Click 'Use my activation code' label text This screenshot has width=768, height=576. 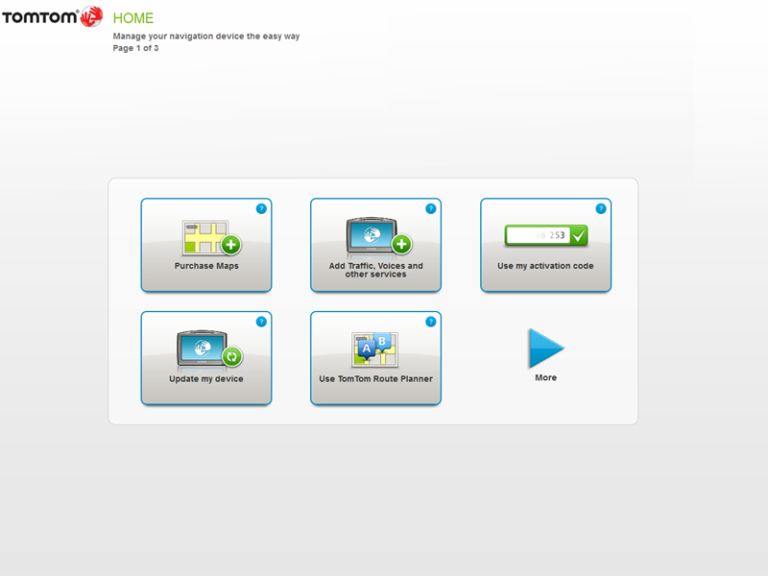(x=546, y=266)
